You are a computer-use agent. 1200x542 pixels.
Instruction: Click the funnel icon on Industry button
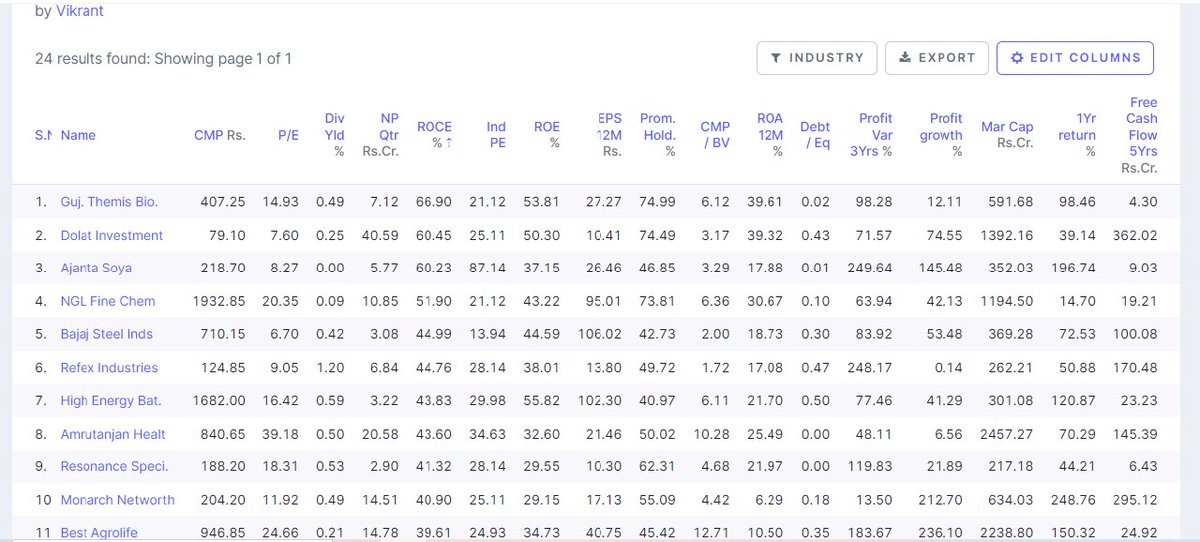[776, 58]
